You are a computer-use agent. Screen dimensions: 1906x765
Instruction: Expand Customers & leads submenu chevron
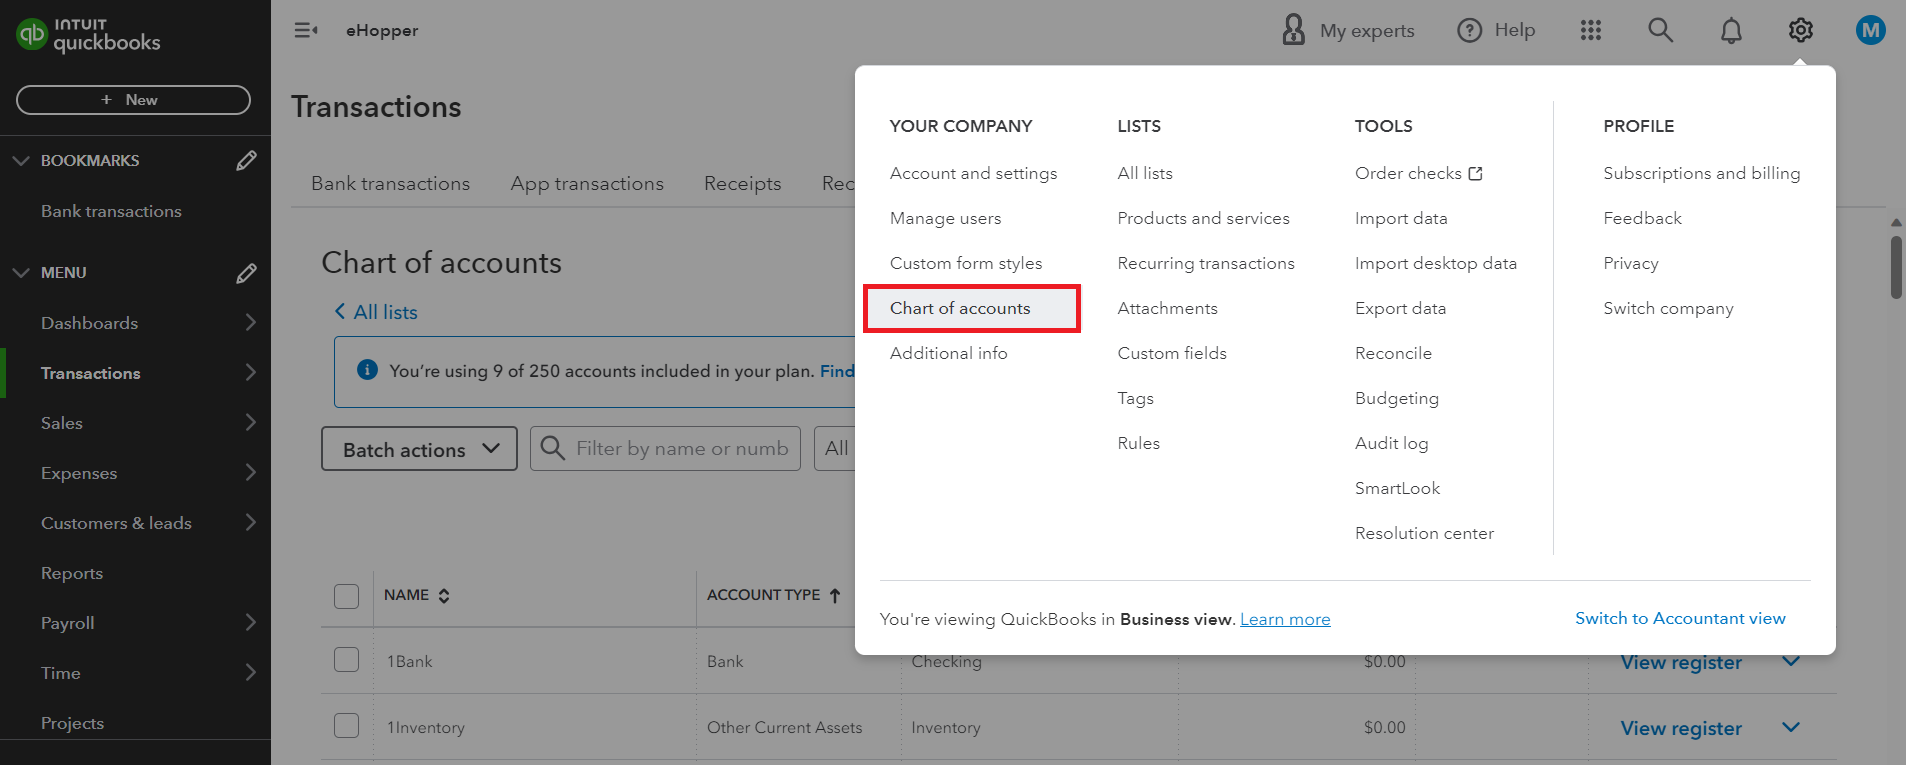tap(250, 522)
